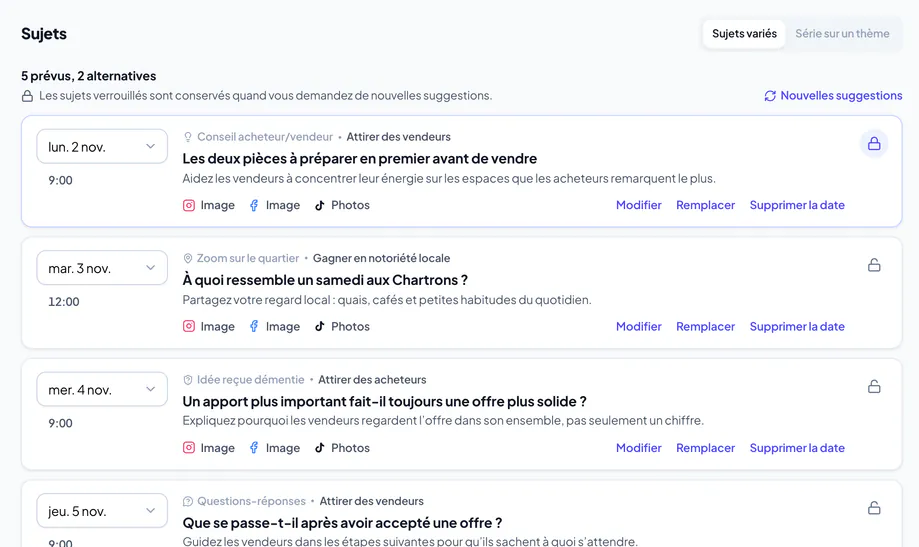Click the 'Zoom sur le quartier' category label
The width and height of the screenshot is (919, 547).
(x=248, y=259)
